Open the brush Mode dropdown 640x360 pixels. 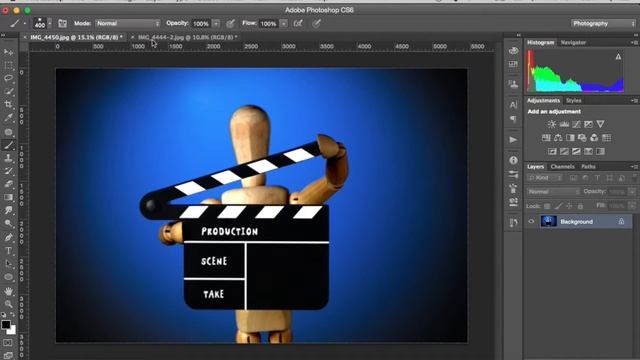point(128,24)
